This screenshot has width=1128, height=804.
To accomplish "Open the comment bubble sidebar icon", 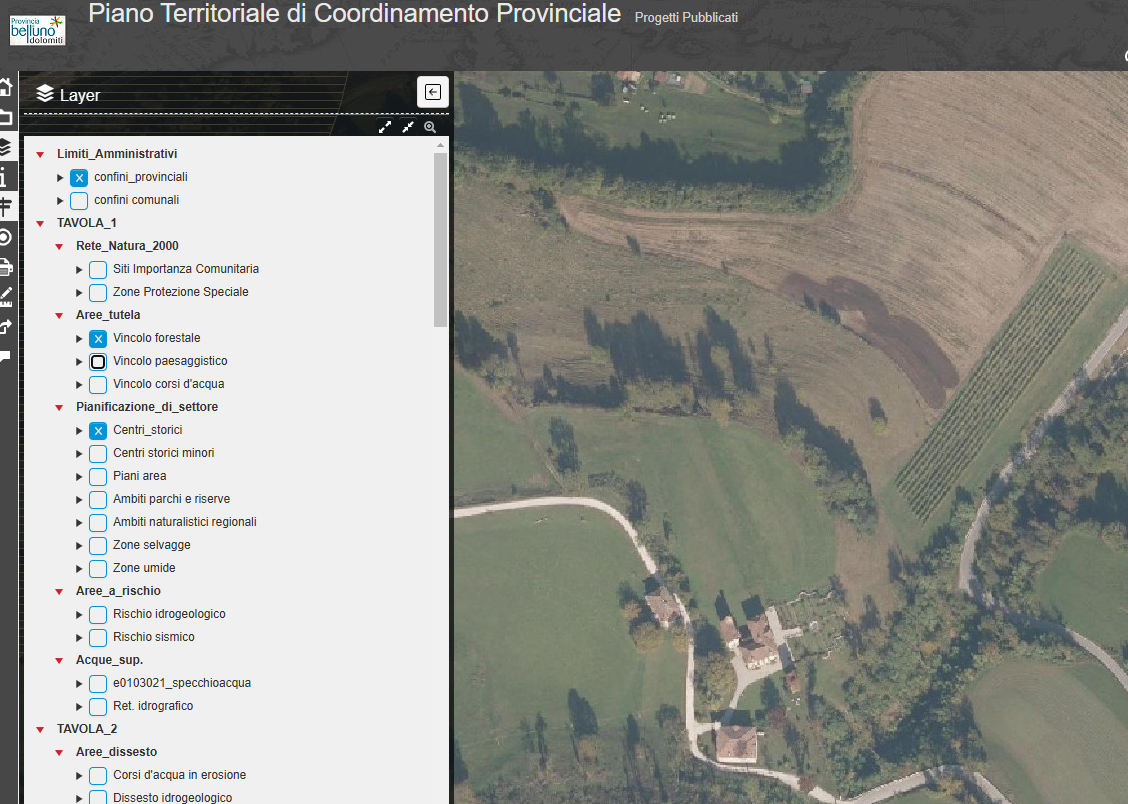I will [5, 357].
